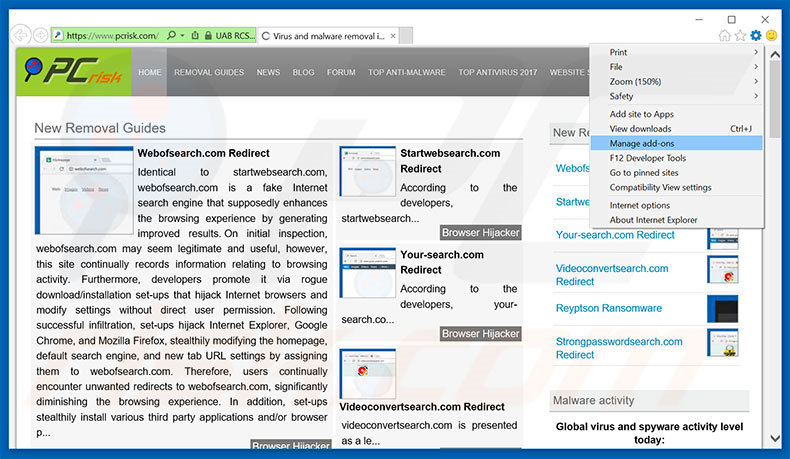Open Webofsearch.com Redirect article title

click(x=204, y=153)
